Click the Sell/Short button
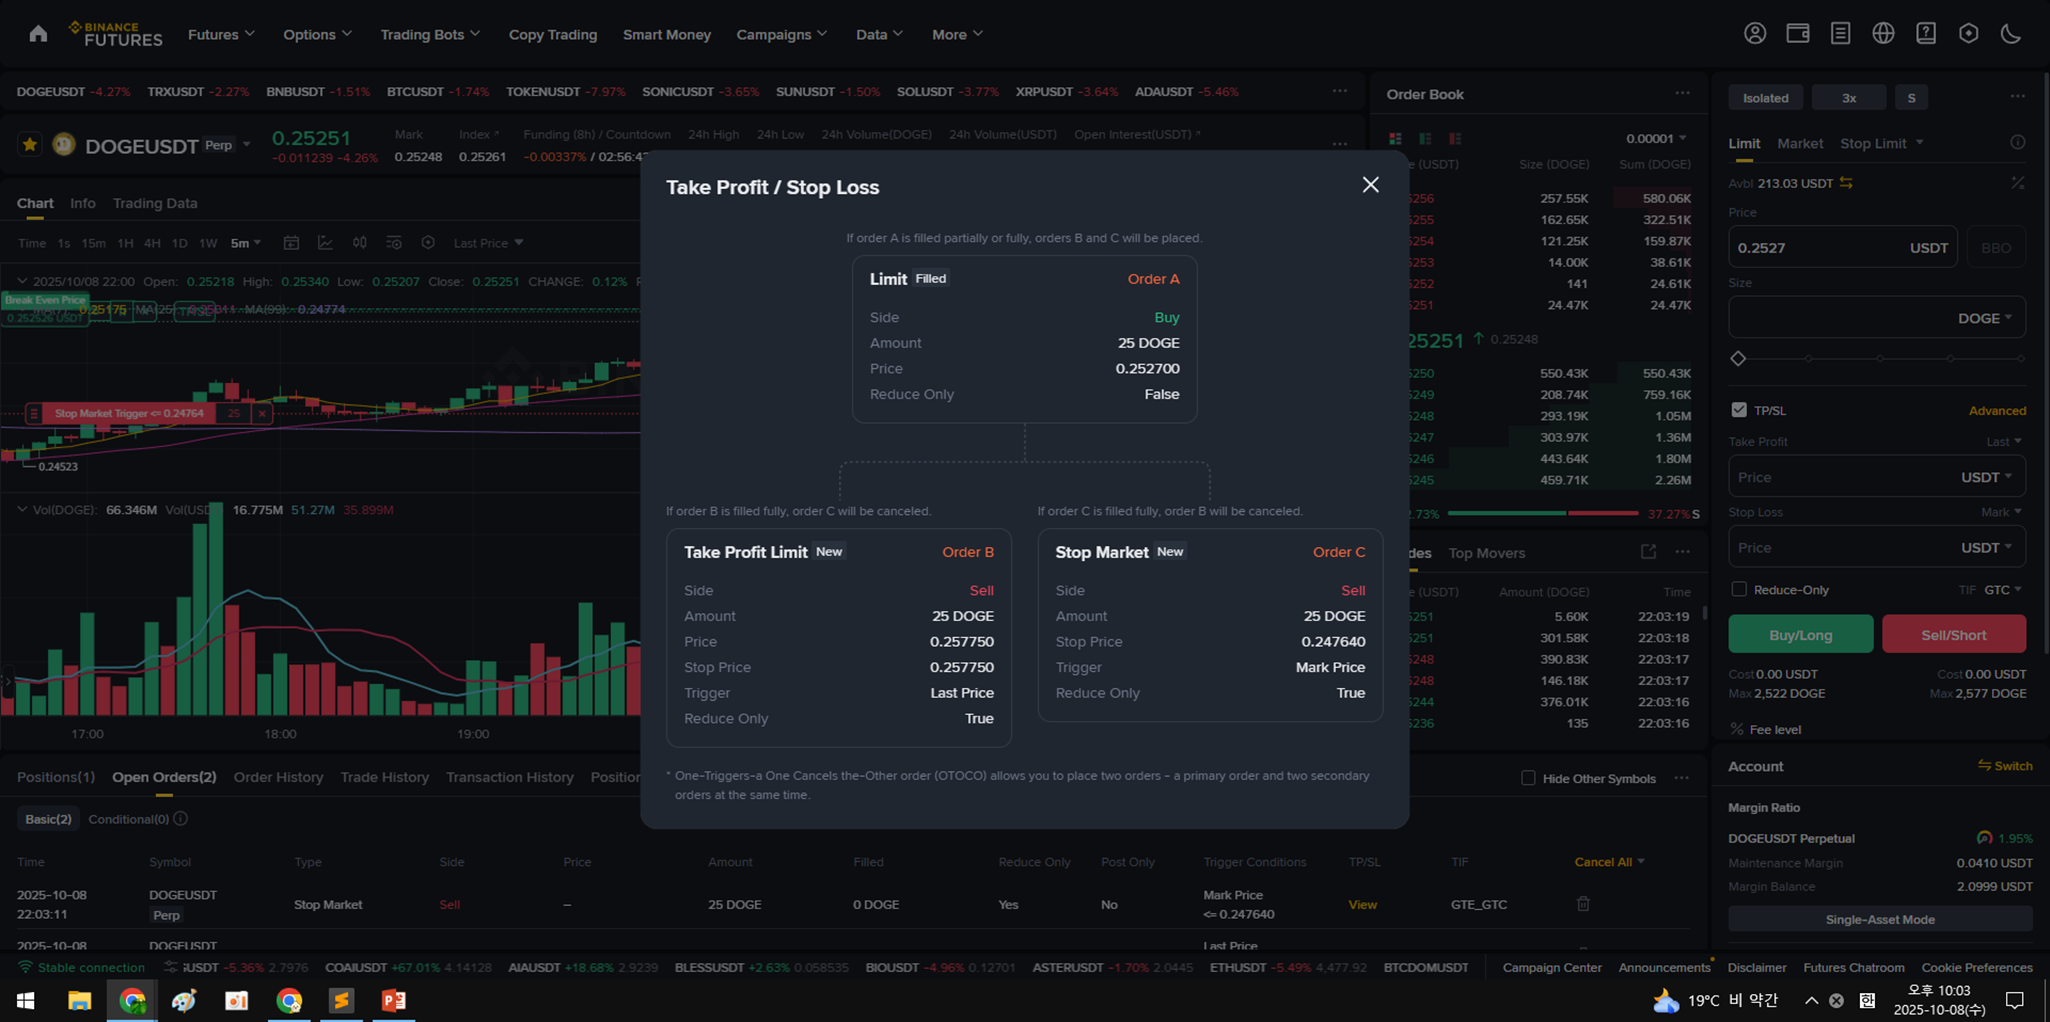Screen dimensions: 2050x1022 tap(1953, 634)
